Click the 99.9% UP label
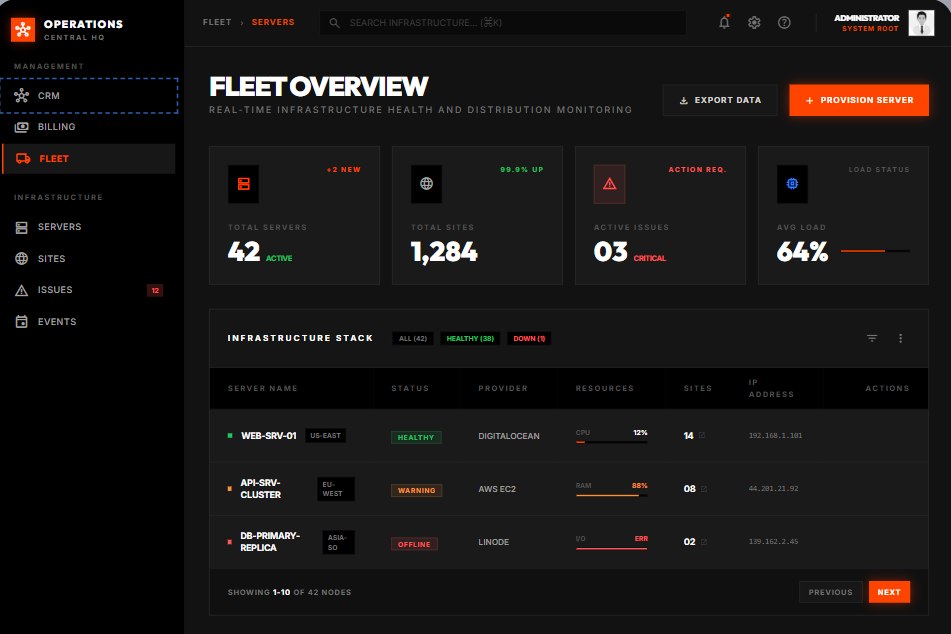This screenshot has height=634, width=951. click(x=522, y=170)
